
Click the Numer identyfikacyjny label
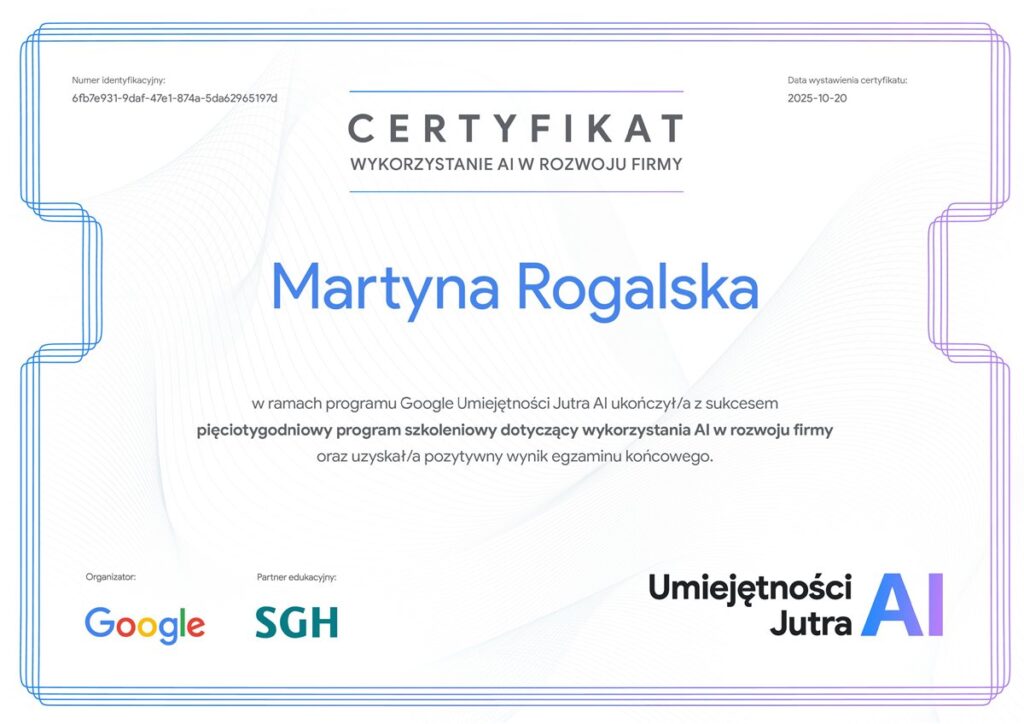pyautogui.click(x=118, y=80)
